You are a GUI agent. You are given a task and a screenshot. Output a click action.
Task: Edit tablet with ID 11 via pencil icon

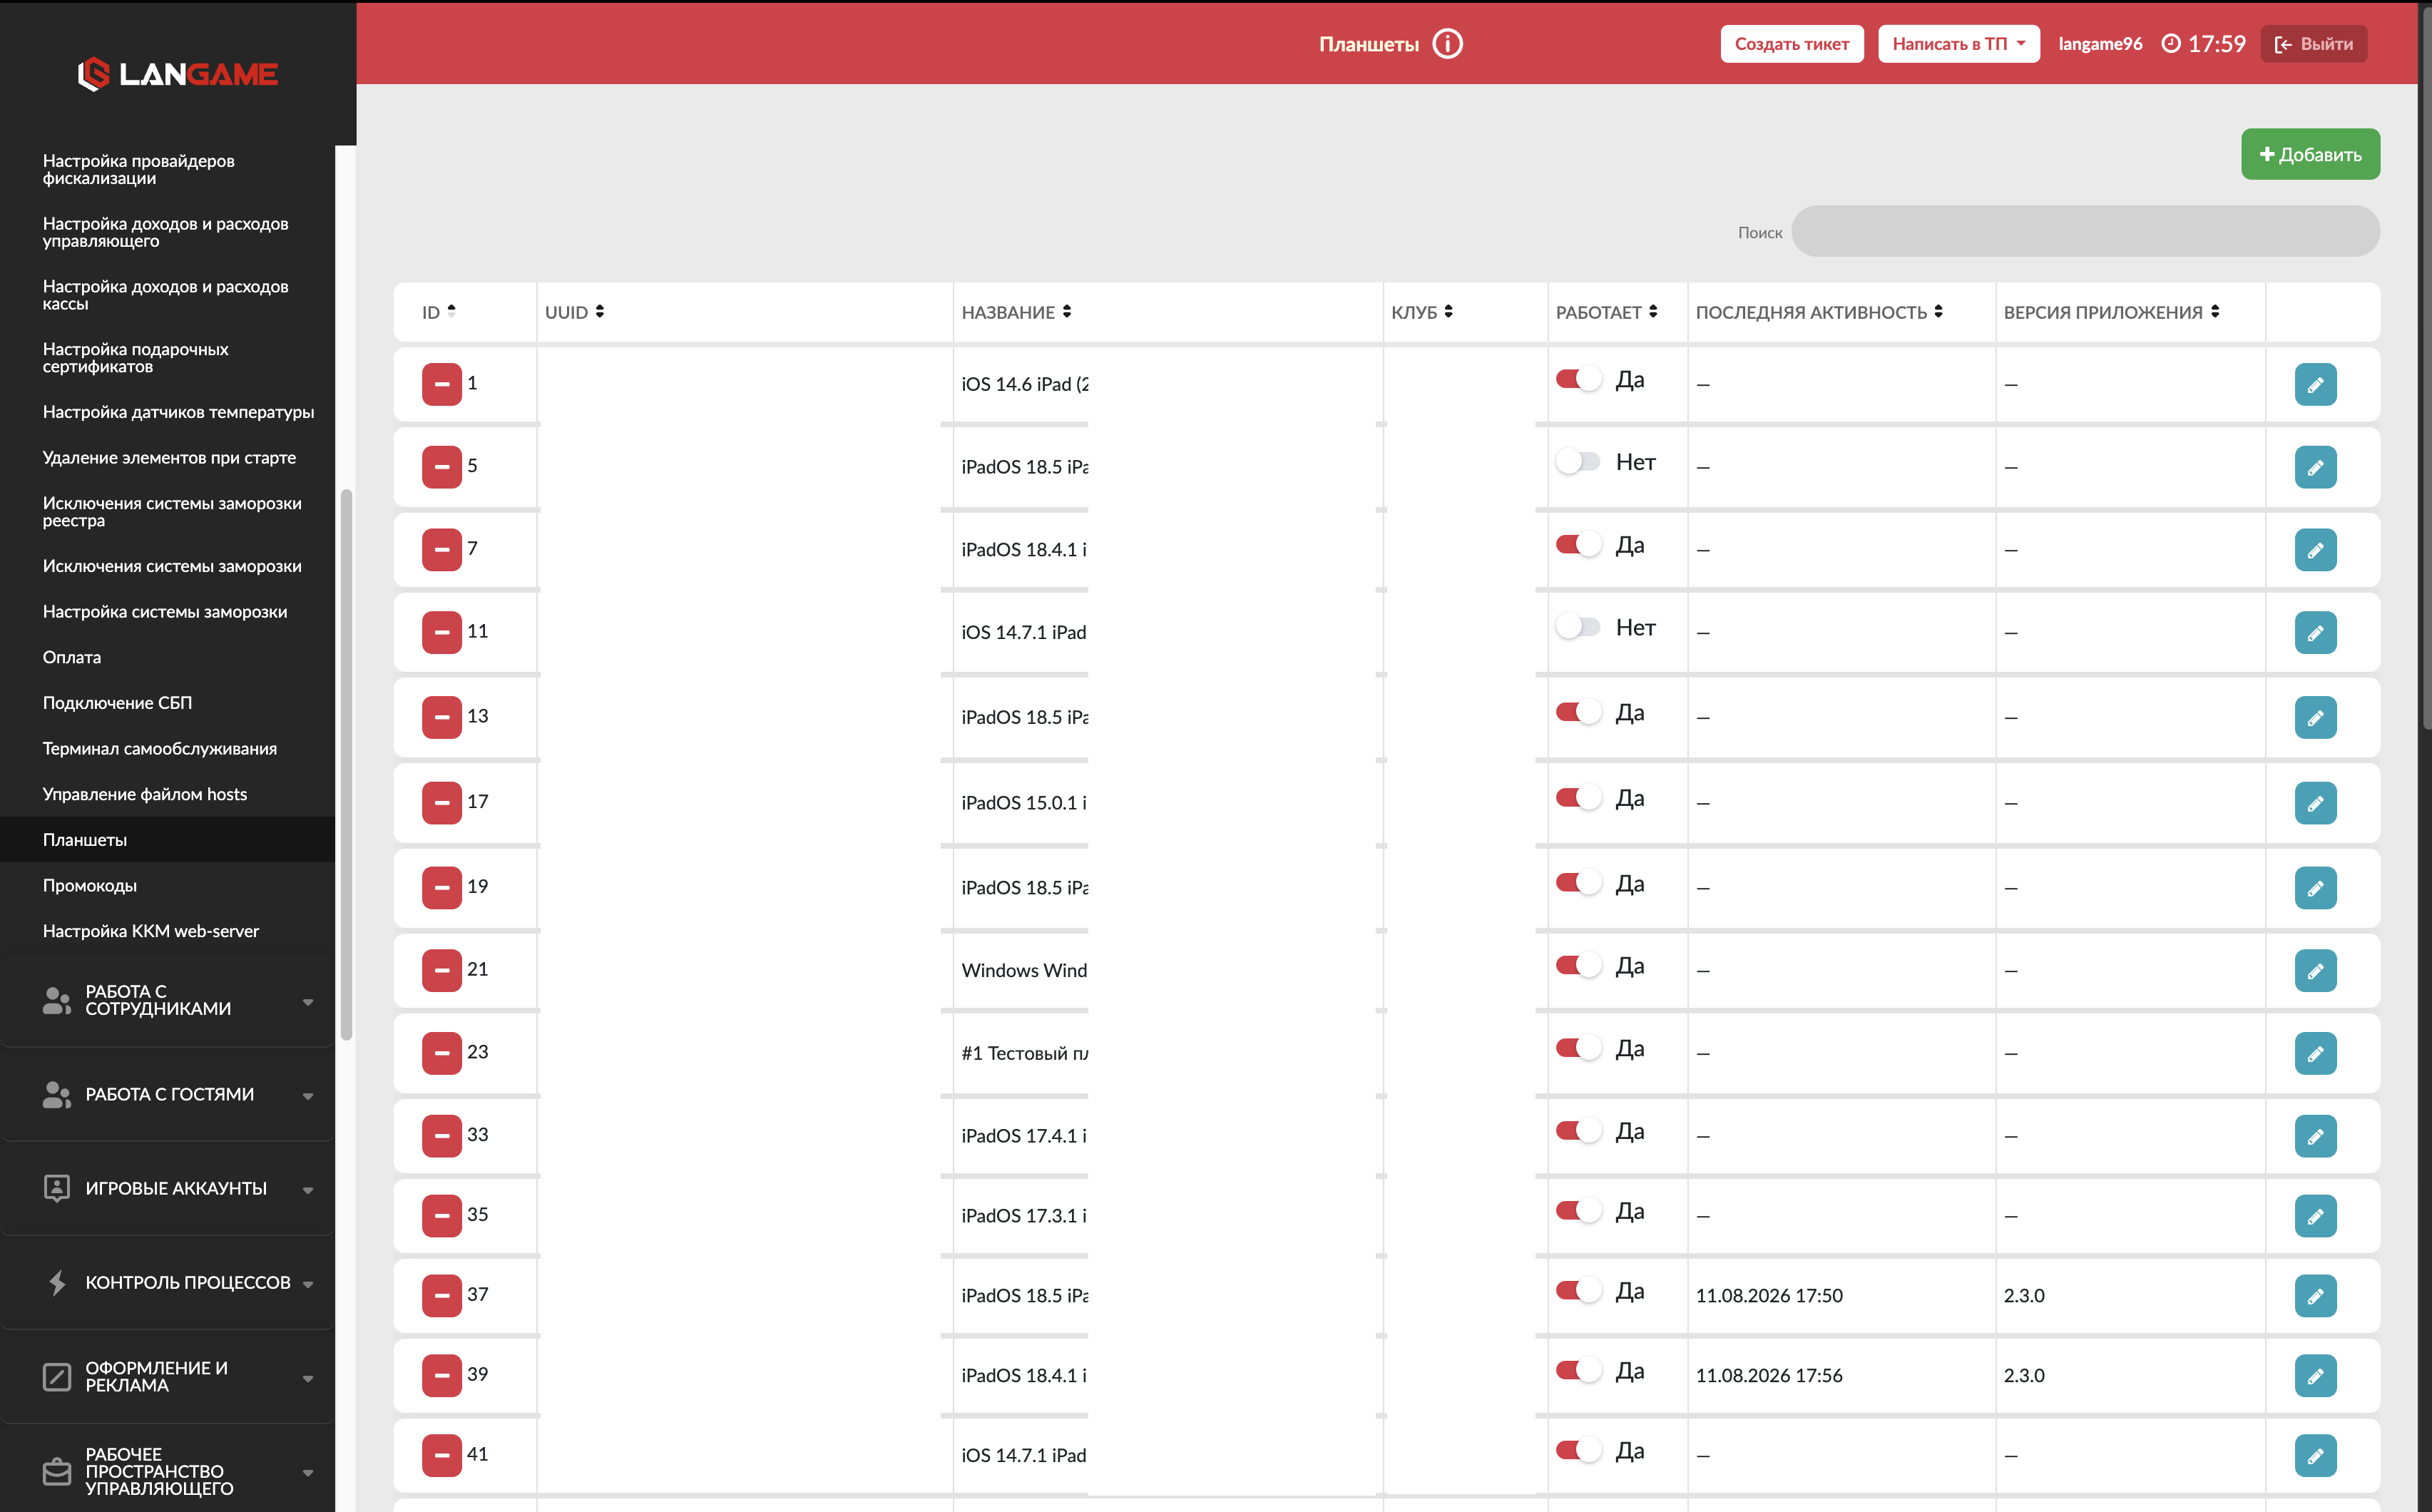[x=2315, y=633]
